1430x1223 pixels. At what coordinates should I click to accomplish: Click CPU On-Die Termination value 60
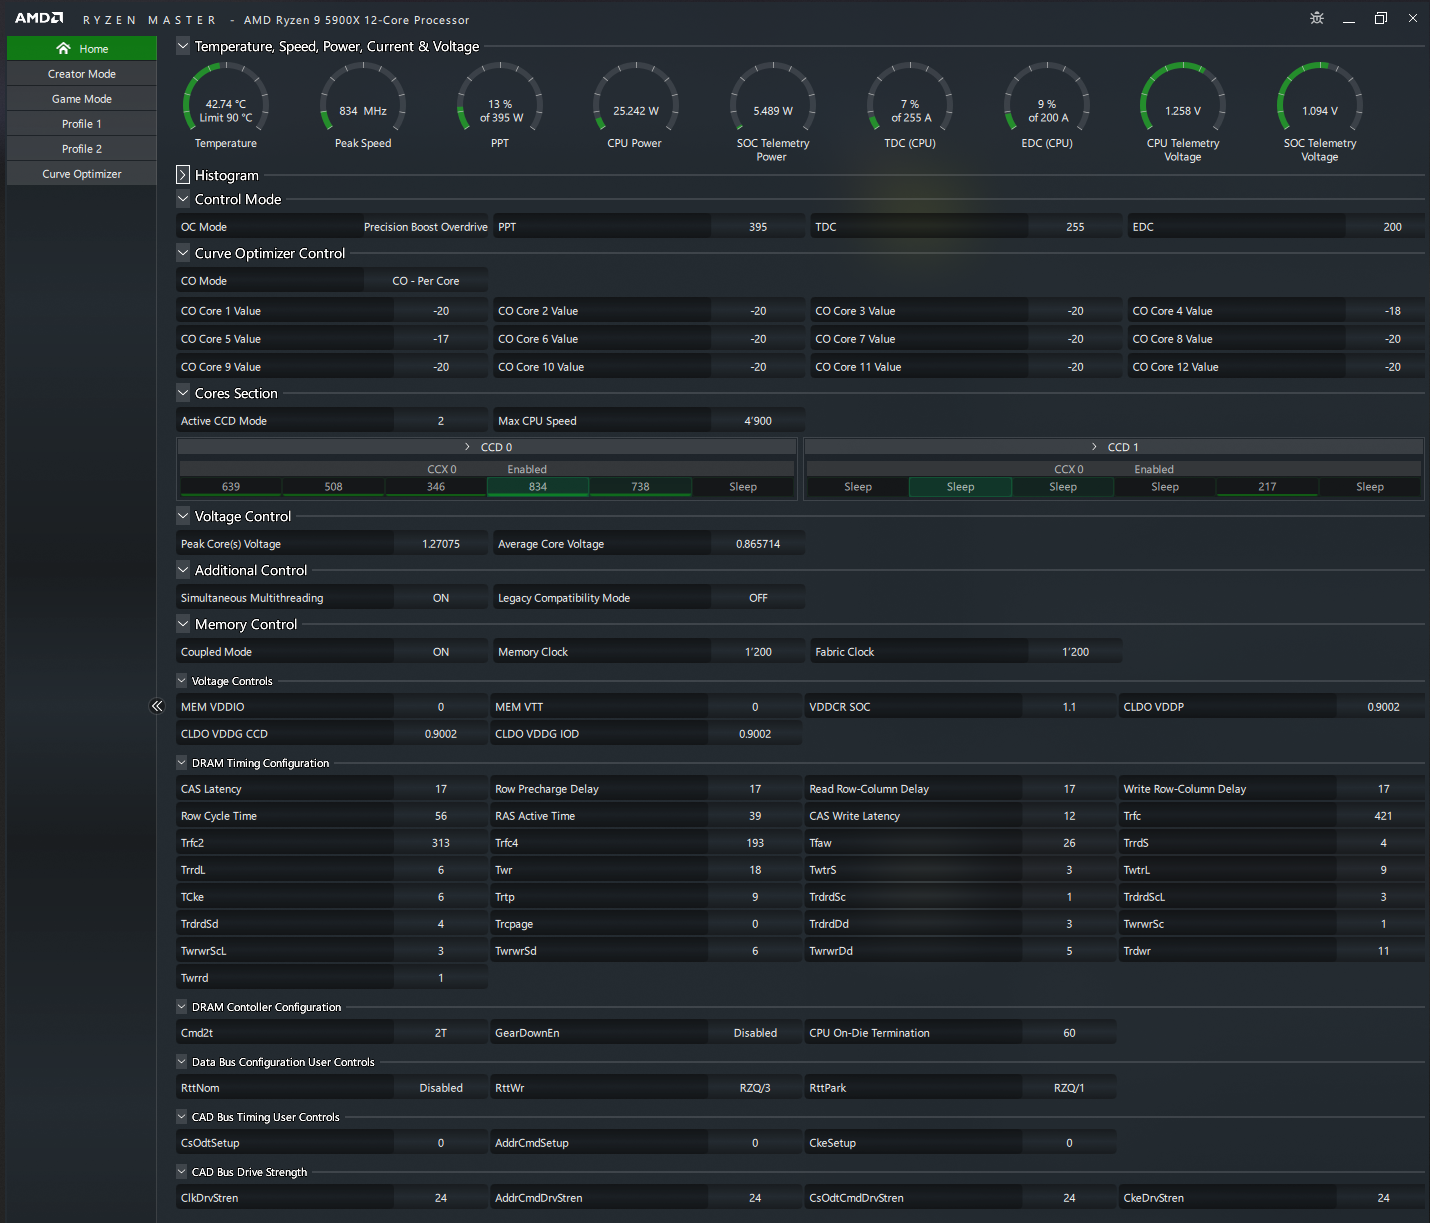[1069, 1033]
